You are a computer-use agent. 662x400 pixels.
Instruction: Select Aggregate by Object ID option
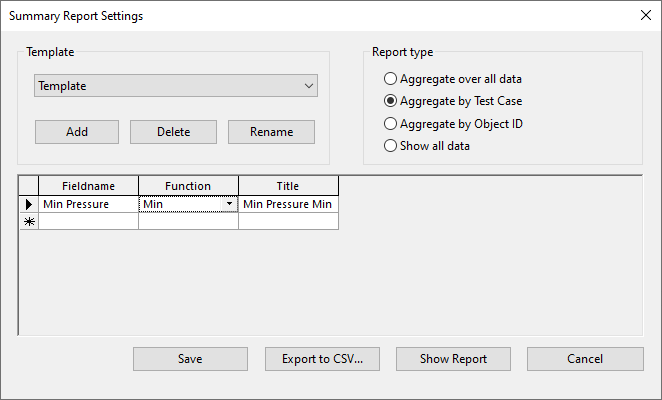pos(390,124)
